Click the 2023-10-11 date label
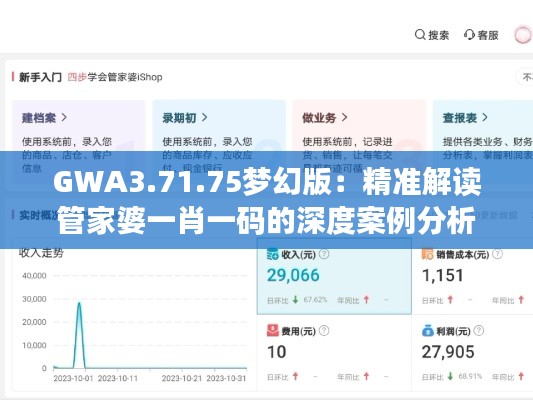 [118, 378]
